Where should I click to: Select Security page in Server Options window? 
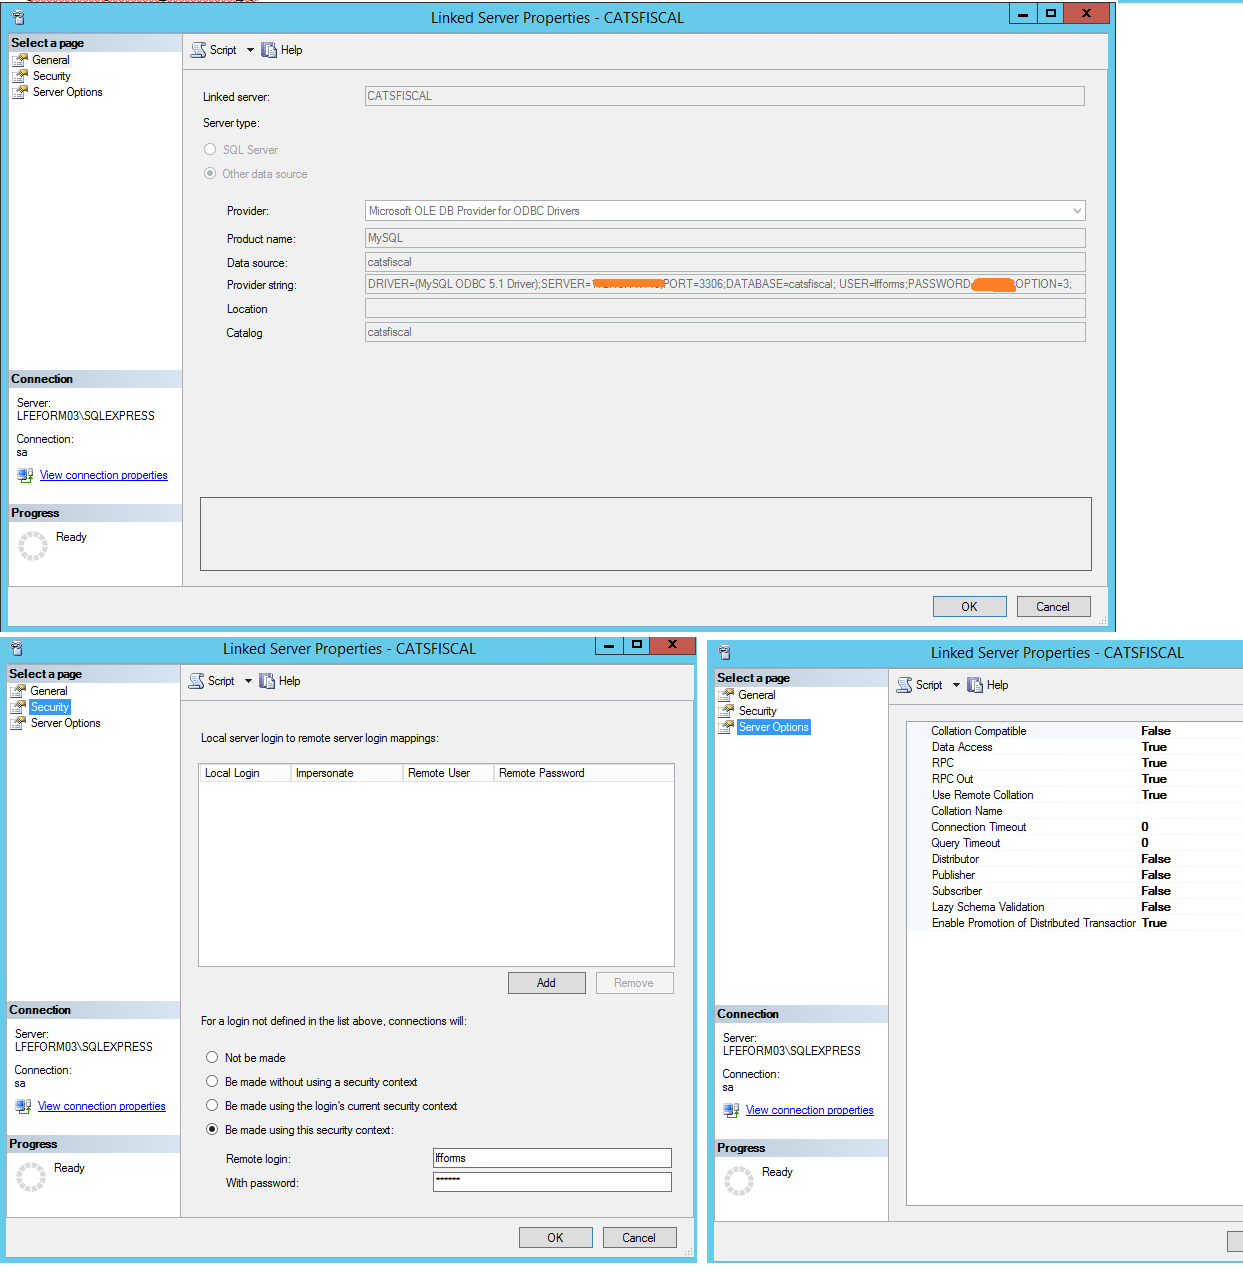pos(758,711)
